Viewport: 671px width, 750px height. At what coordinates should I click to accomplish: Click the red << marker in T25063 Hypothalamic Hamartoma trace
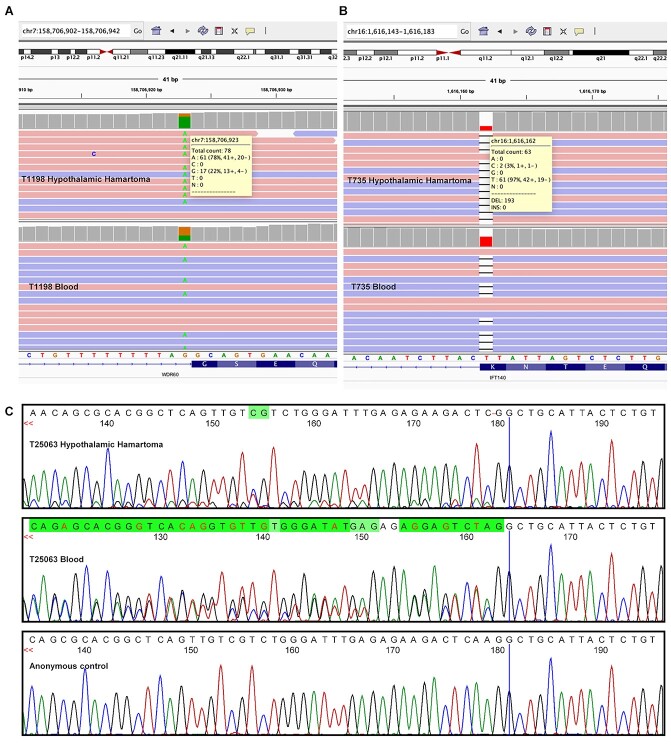(28, 423)
